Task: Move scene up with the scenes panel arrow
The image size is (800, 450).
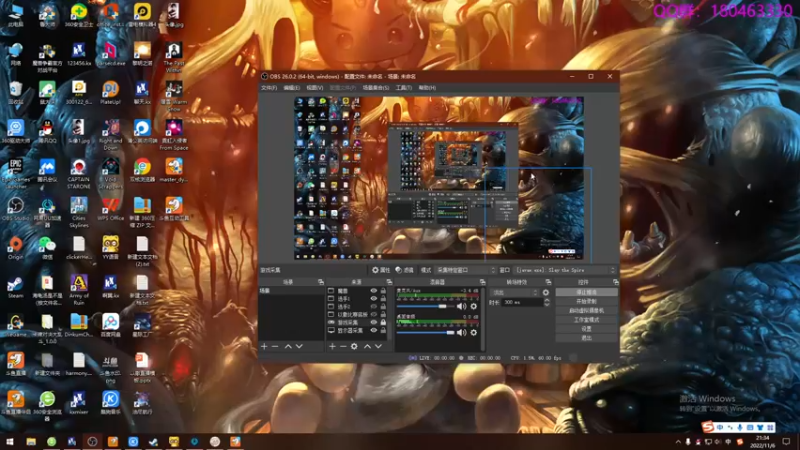Action: pos(288,346)
